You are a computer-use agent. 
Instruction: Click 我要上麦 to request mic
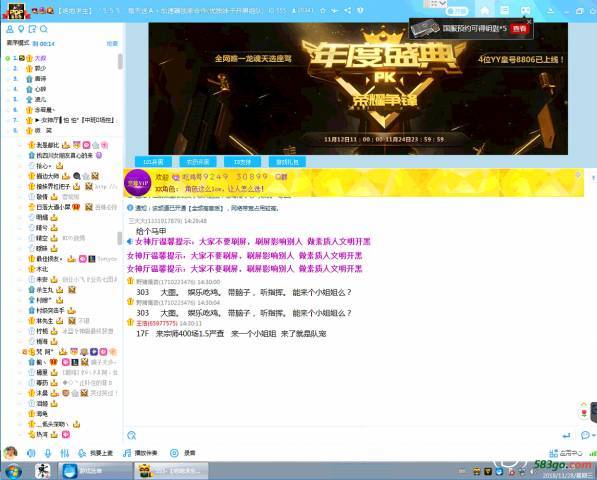[x=96, y=453]
